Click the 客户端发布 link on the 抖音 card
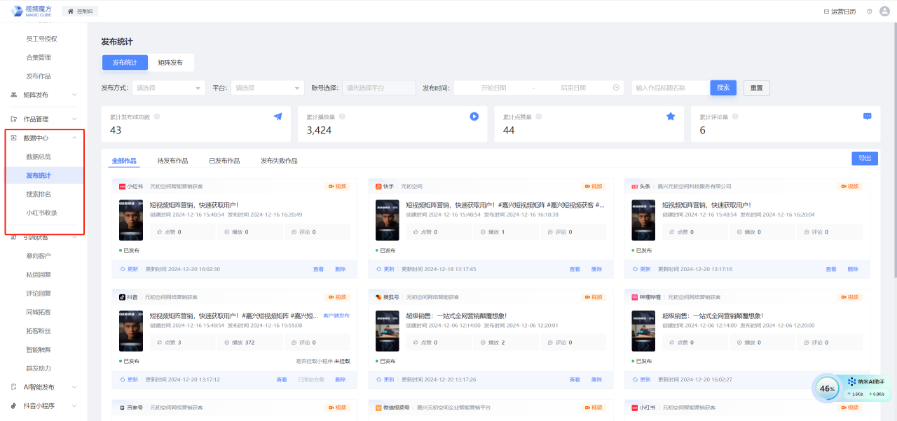This screenshot has height=421, width=897. (x=336, y=315)
